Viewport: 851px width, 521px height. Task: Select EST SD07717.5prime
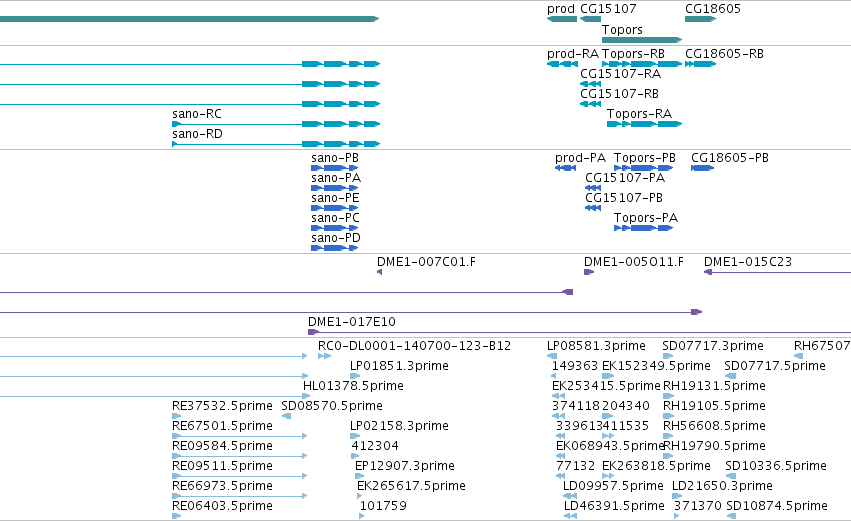tap(731, 377)
